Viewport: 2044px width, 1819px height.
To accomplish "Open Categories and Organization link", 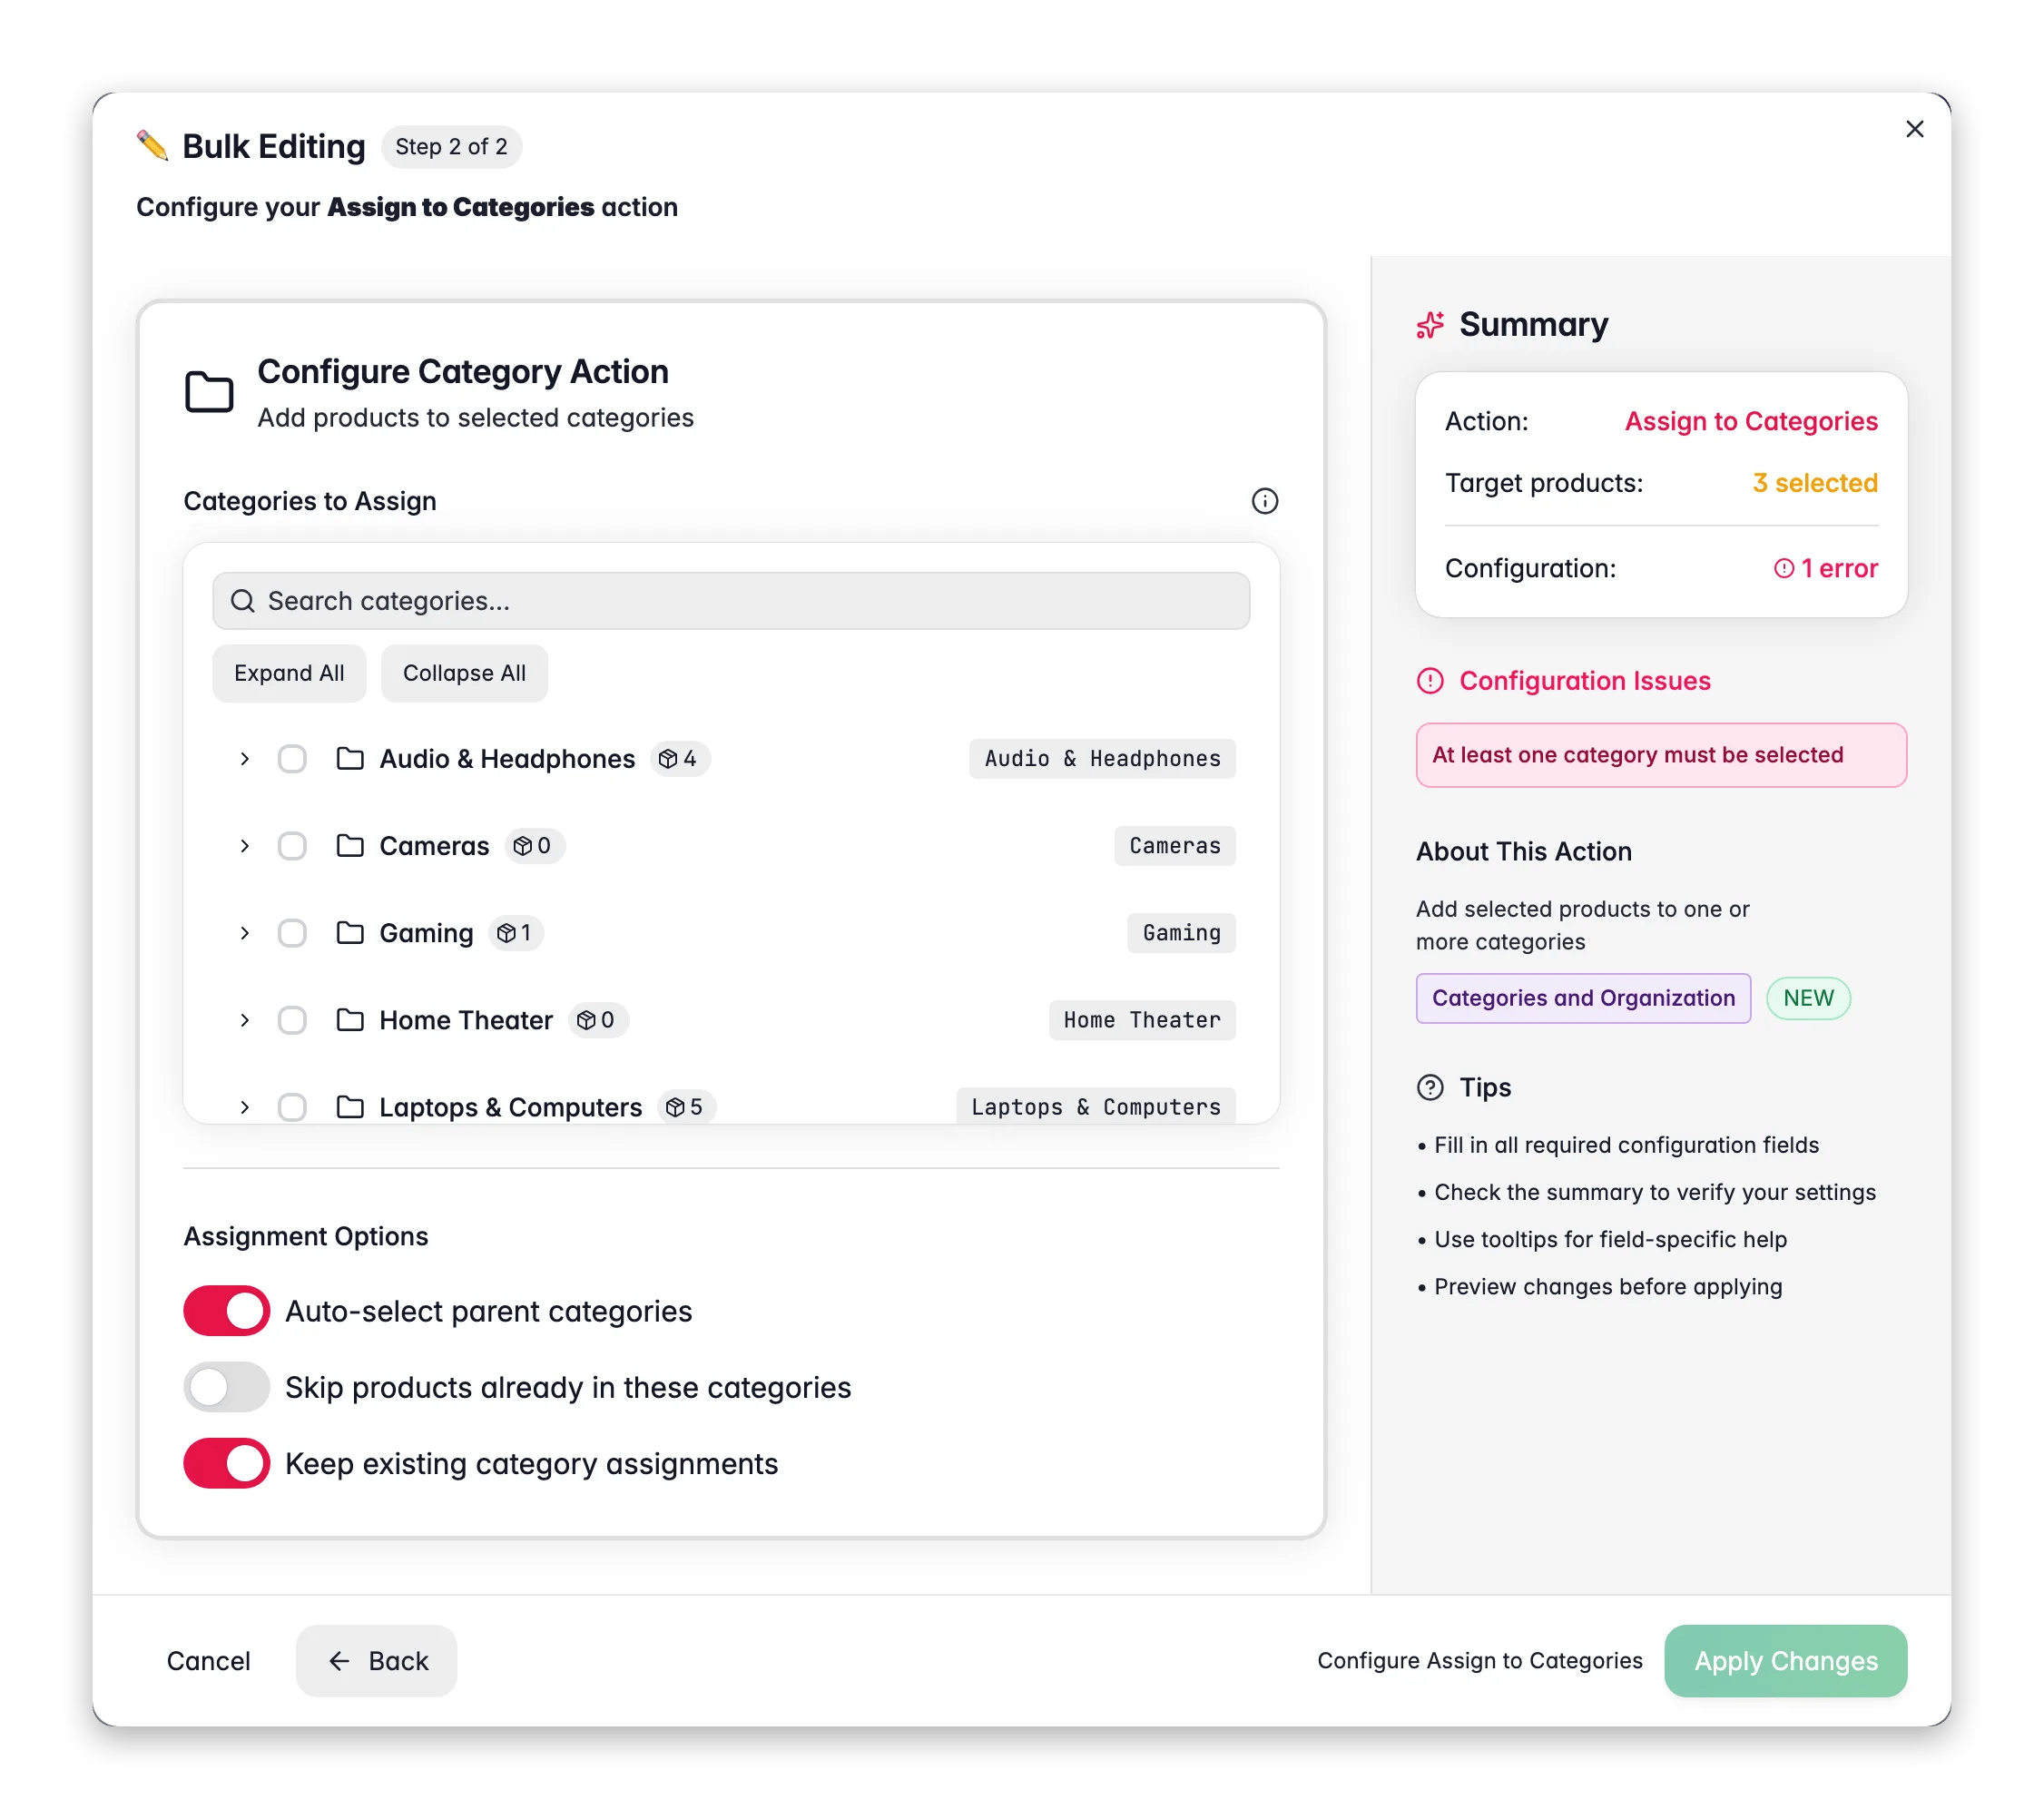I will (1583, 998).
